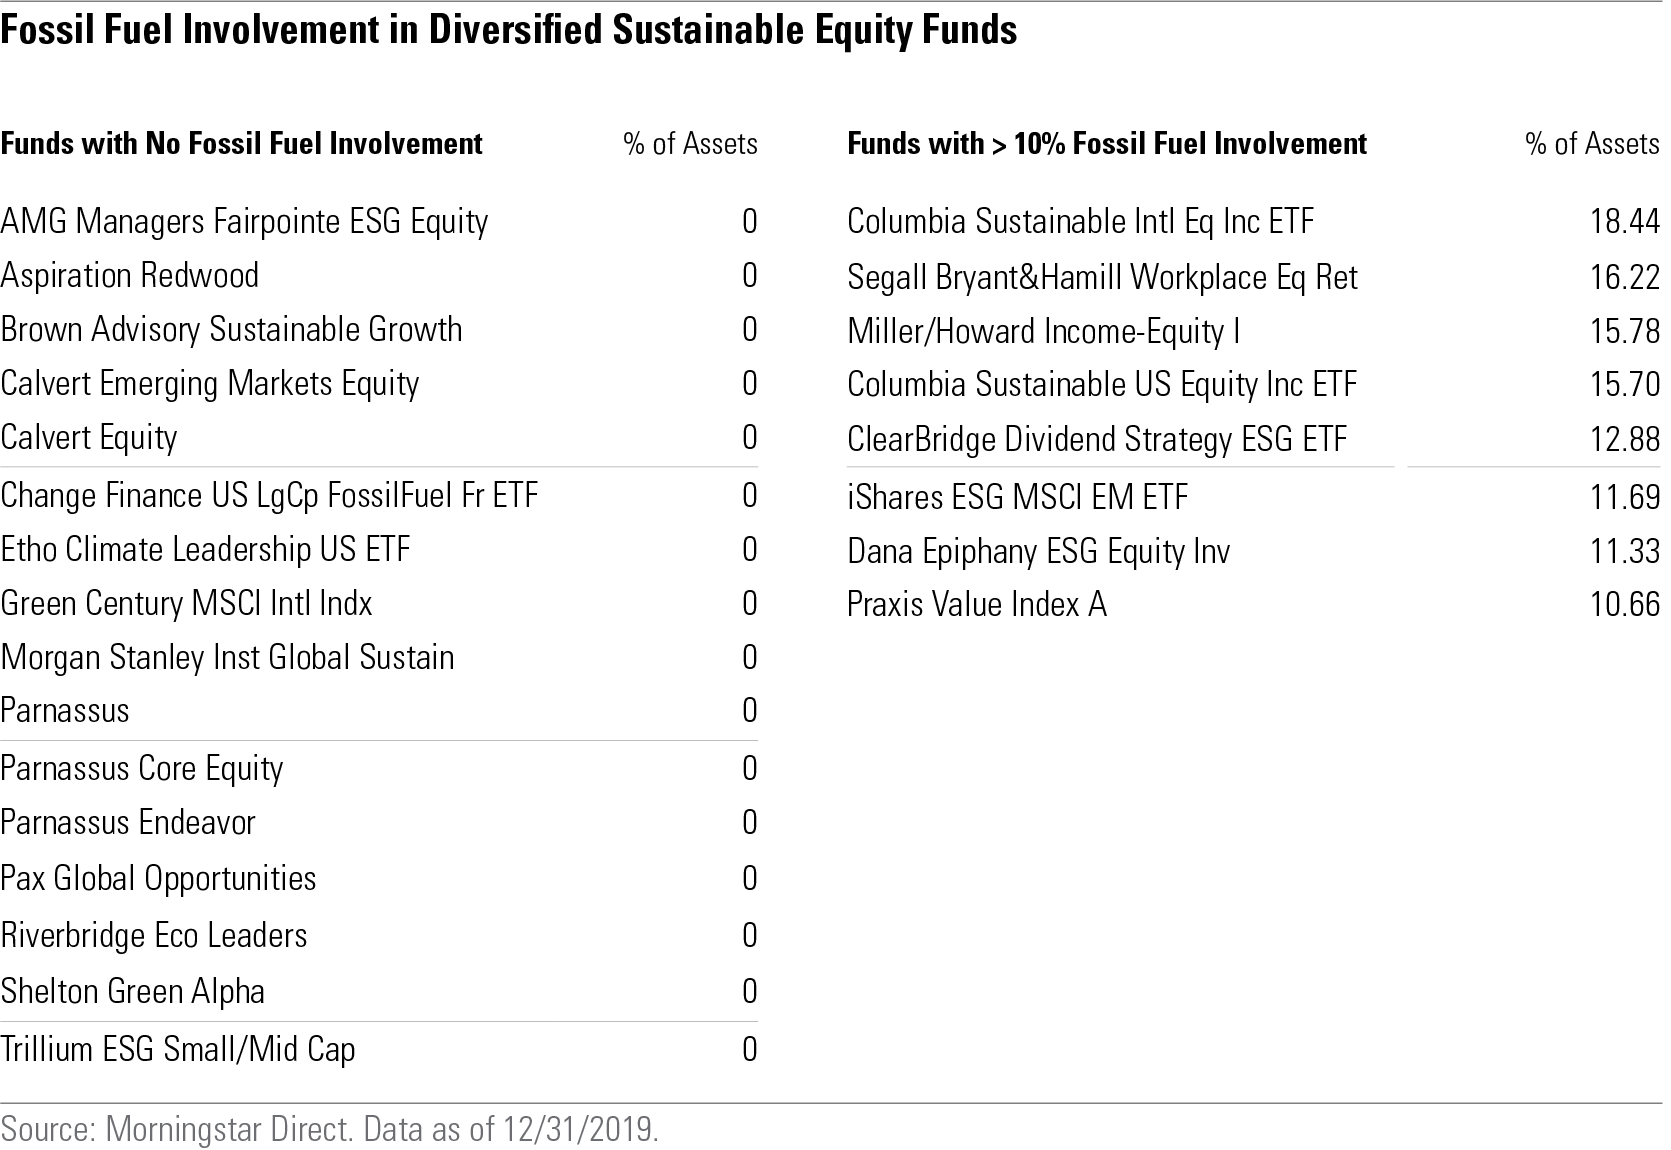
Task: Click the 10.66 value for Praxis Value Index A
Action: (x=1624, y=604)
